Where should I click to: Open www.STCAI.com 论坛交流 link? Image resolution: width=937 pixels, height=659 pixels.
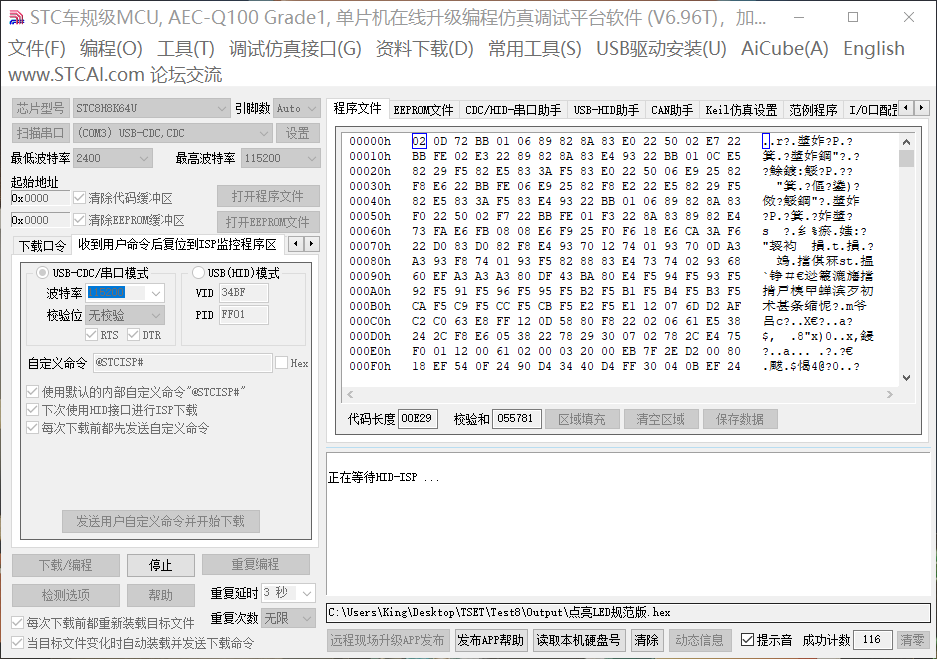(115, 75)
